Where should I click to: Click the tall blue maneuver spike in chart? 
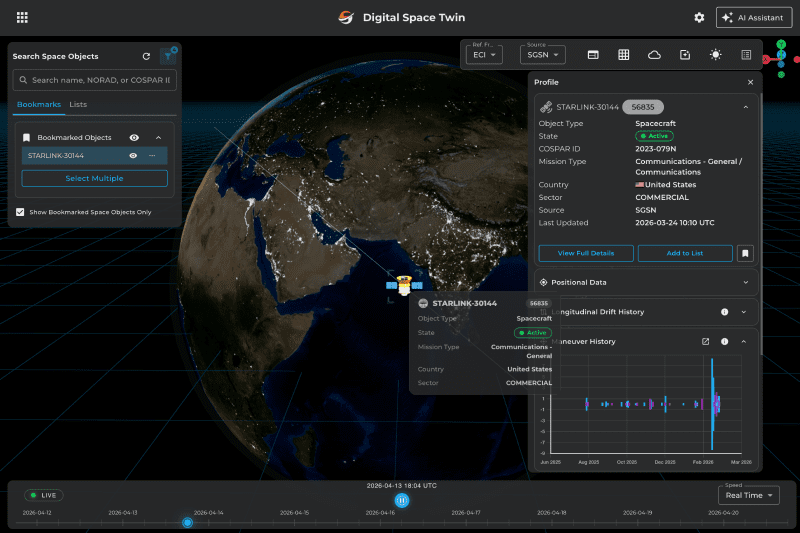coord(712,404)
